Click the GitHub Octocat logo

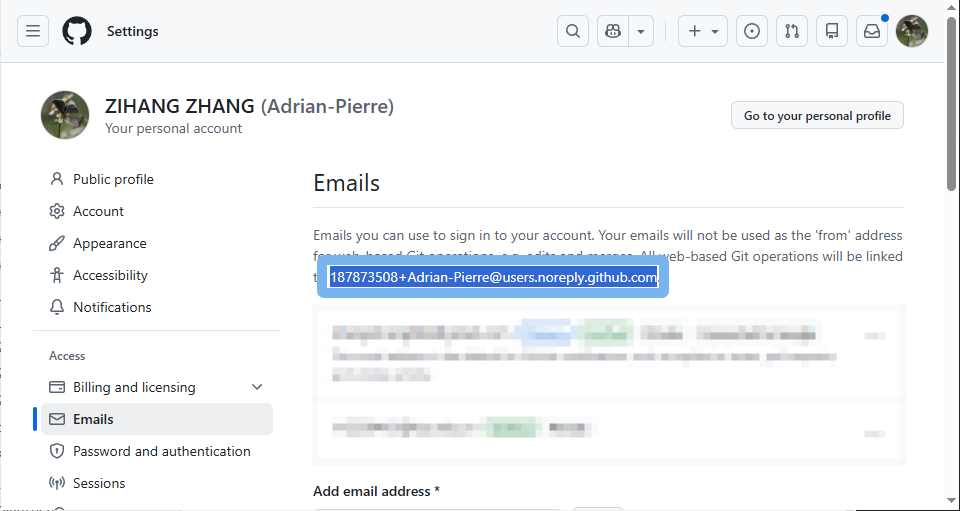pos(77,31)
